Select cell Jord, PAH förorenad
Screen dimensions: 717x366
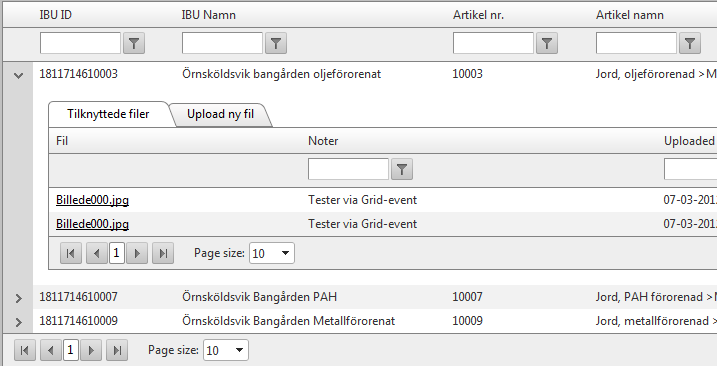(656, 297)
